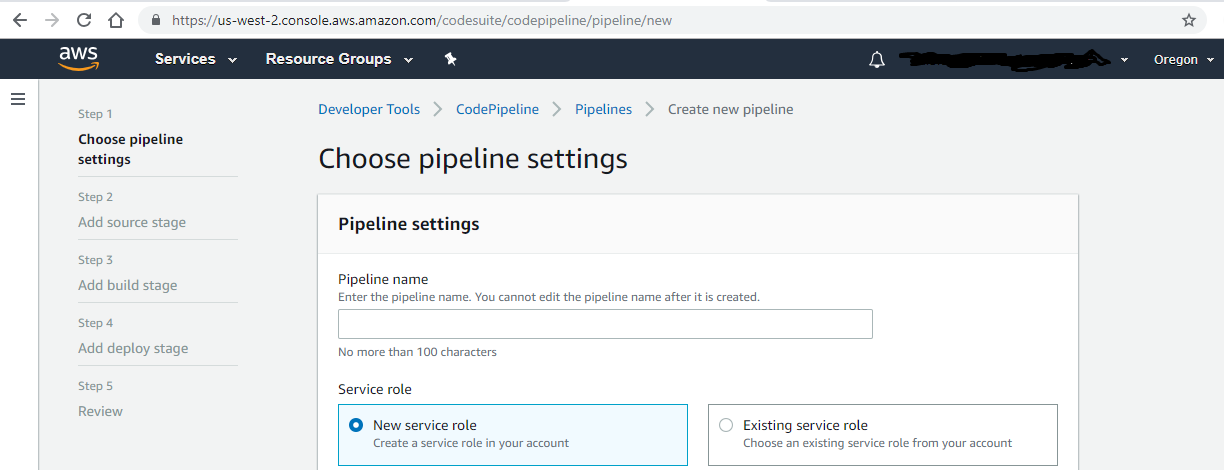Open the Developer Tools breadcrumb link
1224x470 pixels.
point(369,109)
